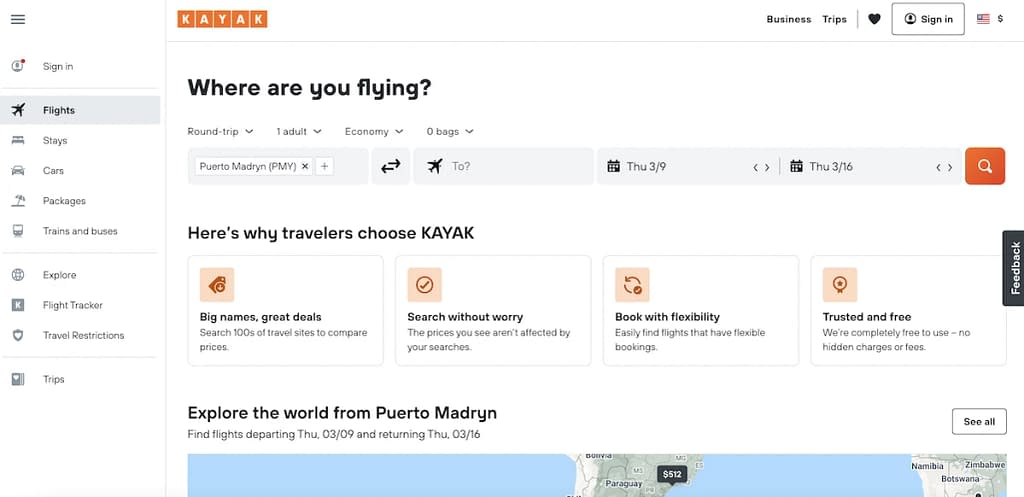Open Trips in the sidebar
The image size is (1024, 497).
(80, 379)
